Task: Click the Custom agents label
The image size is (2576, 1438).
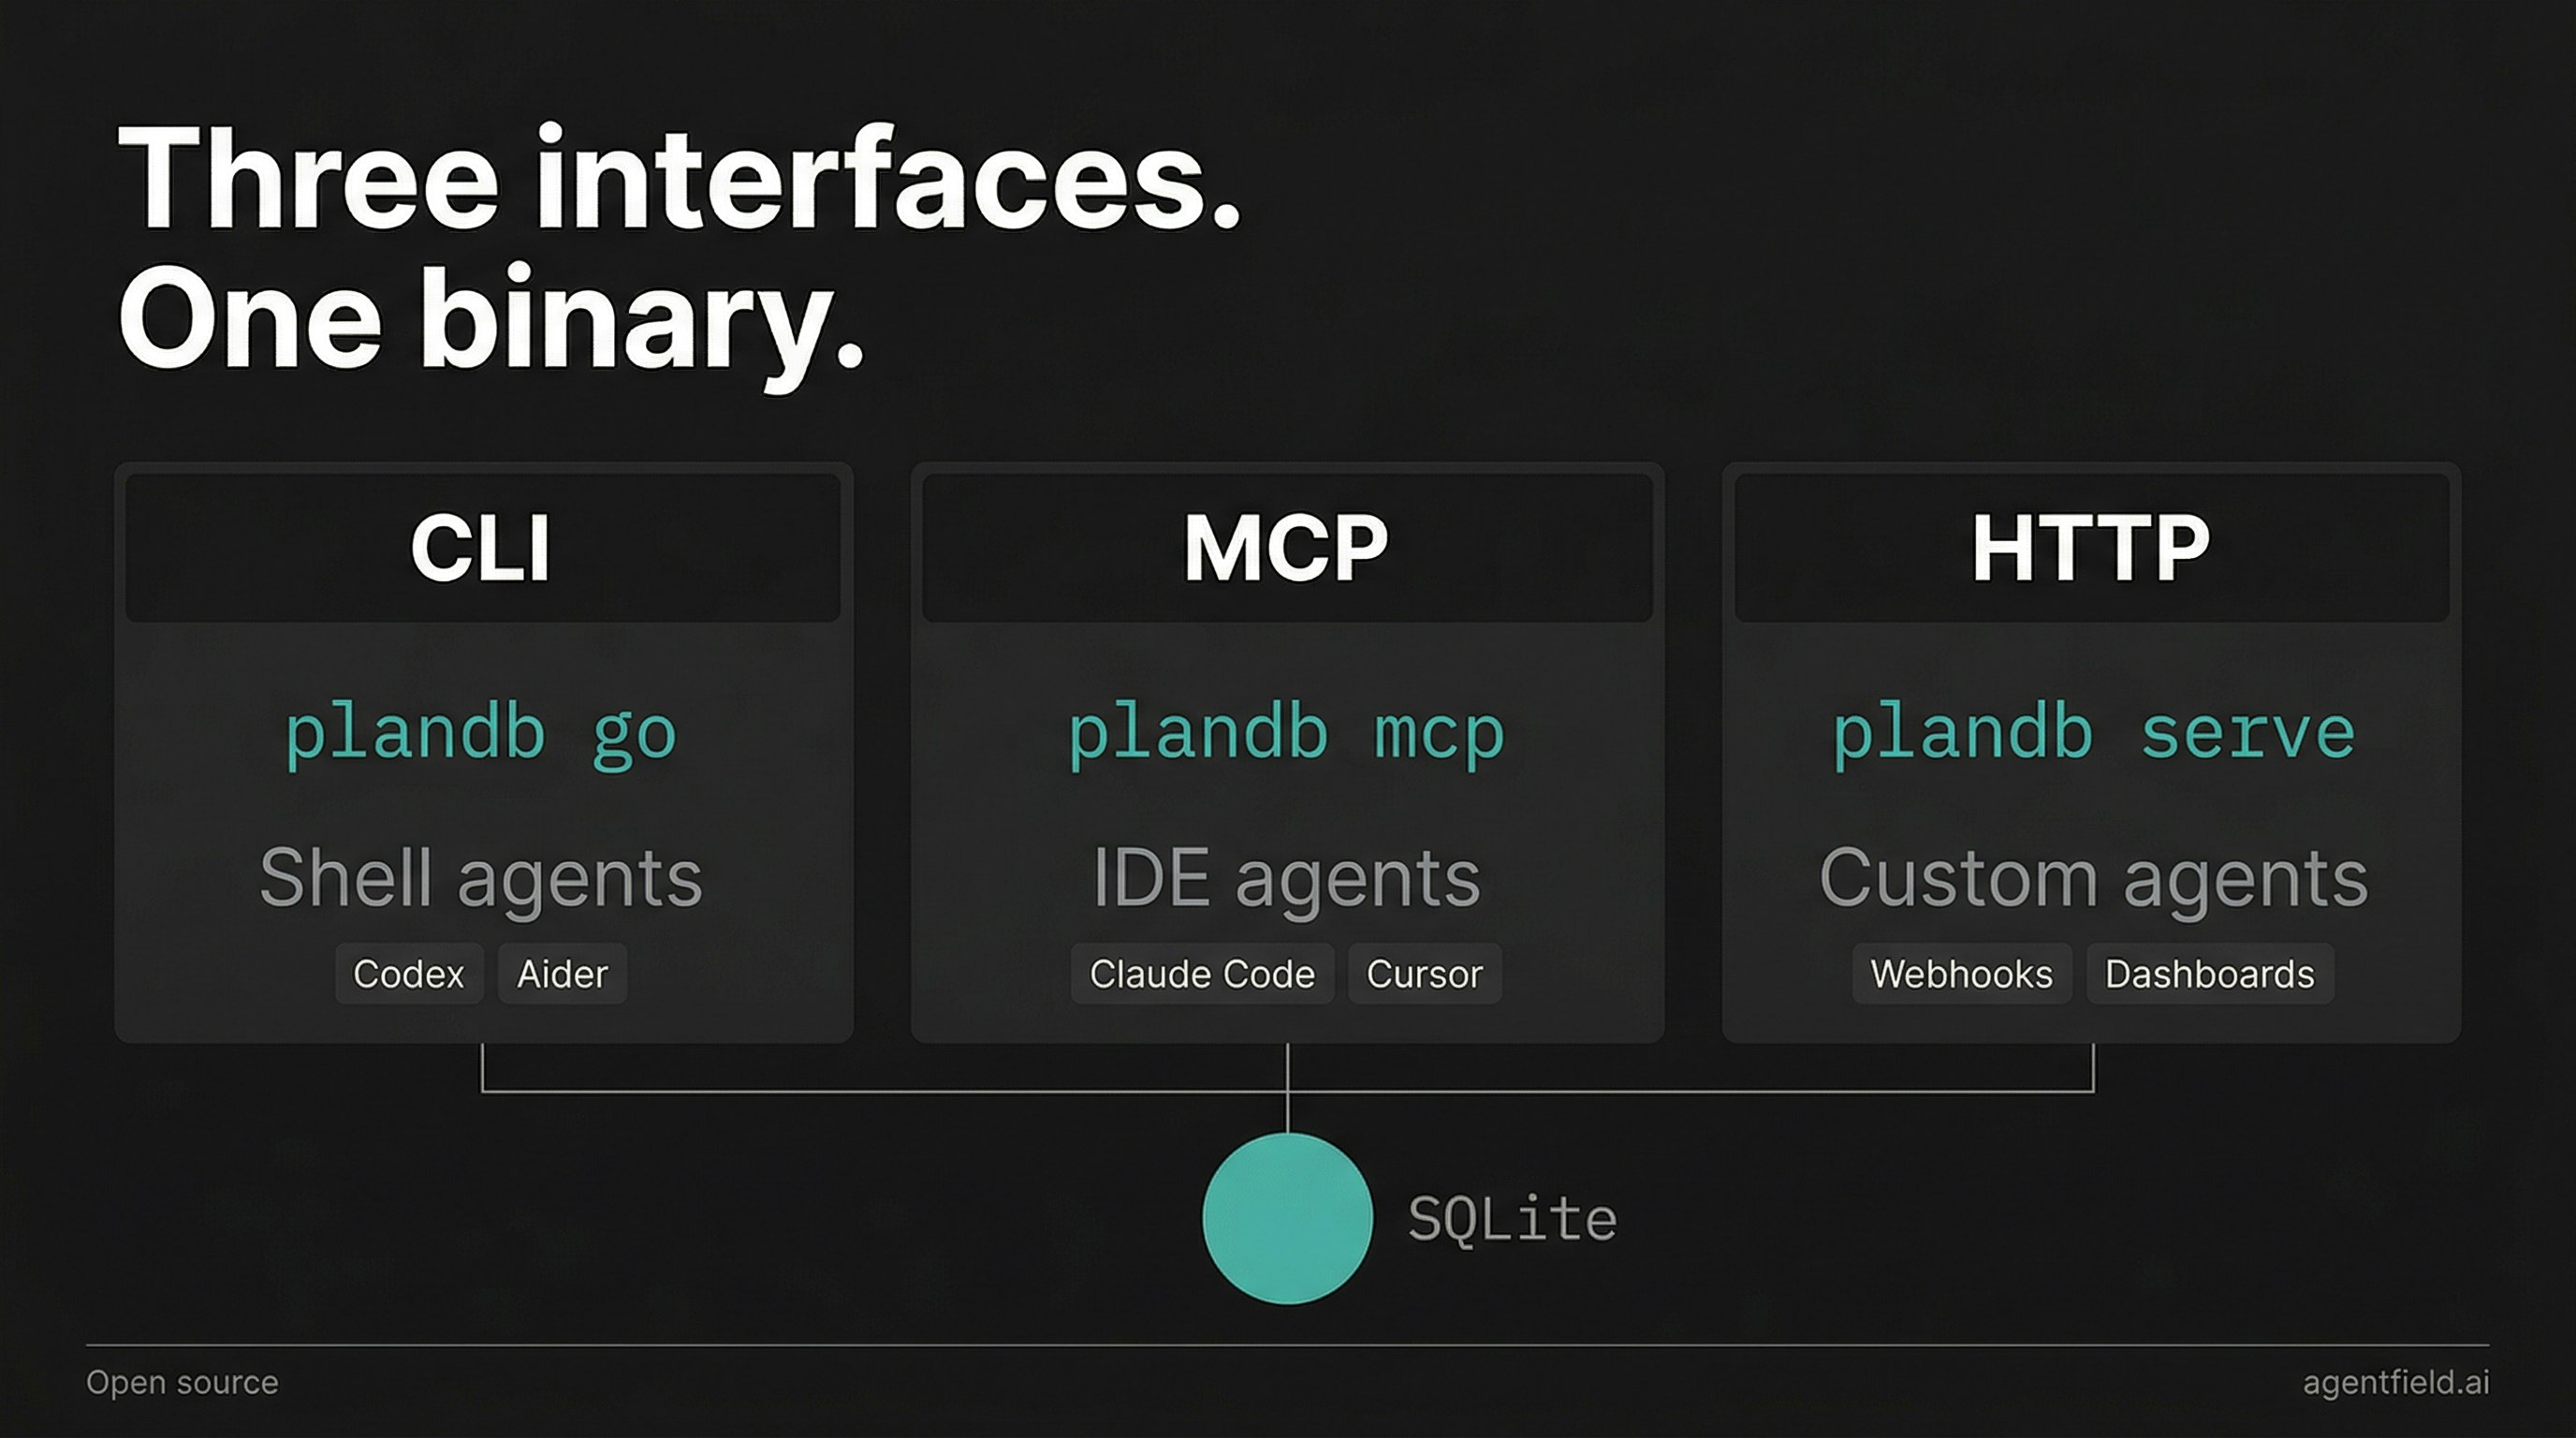Action: pos(2093,878)
